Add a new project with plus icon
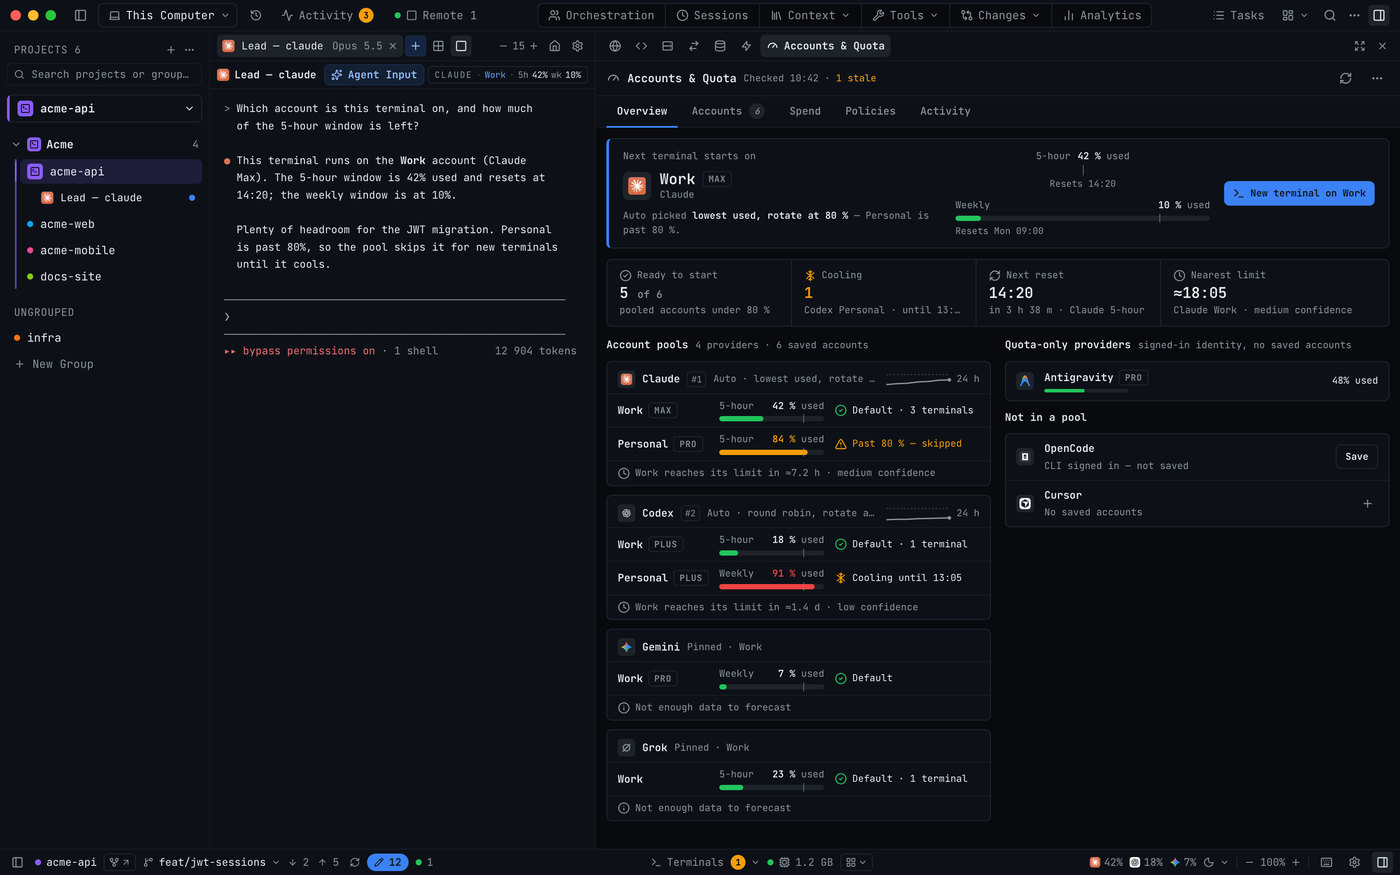 click(x=171, y=50)
